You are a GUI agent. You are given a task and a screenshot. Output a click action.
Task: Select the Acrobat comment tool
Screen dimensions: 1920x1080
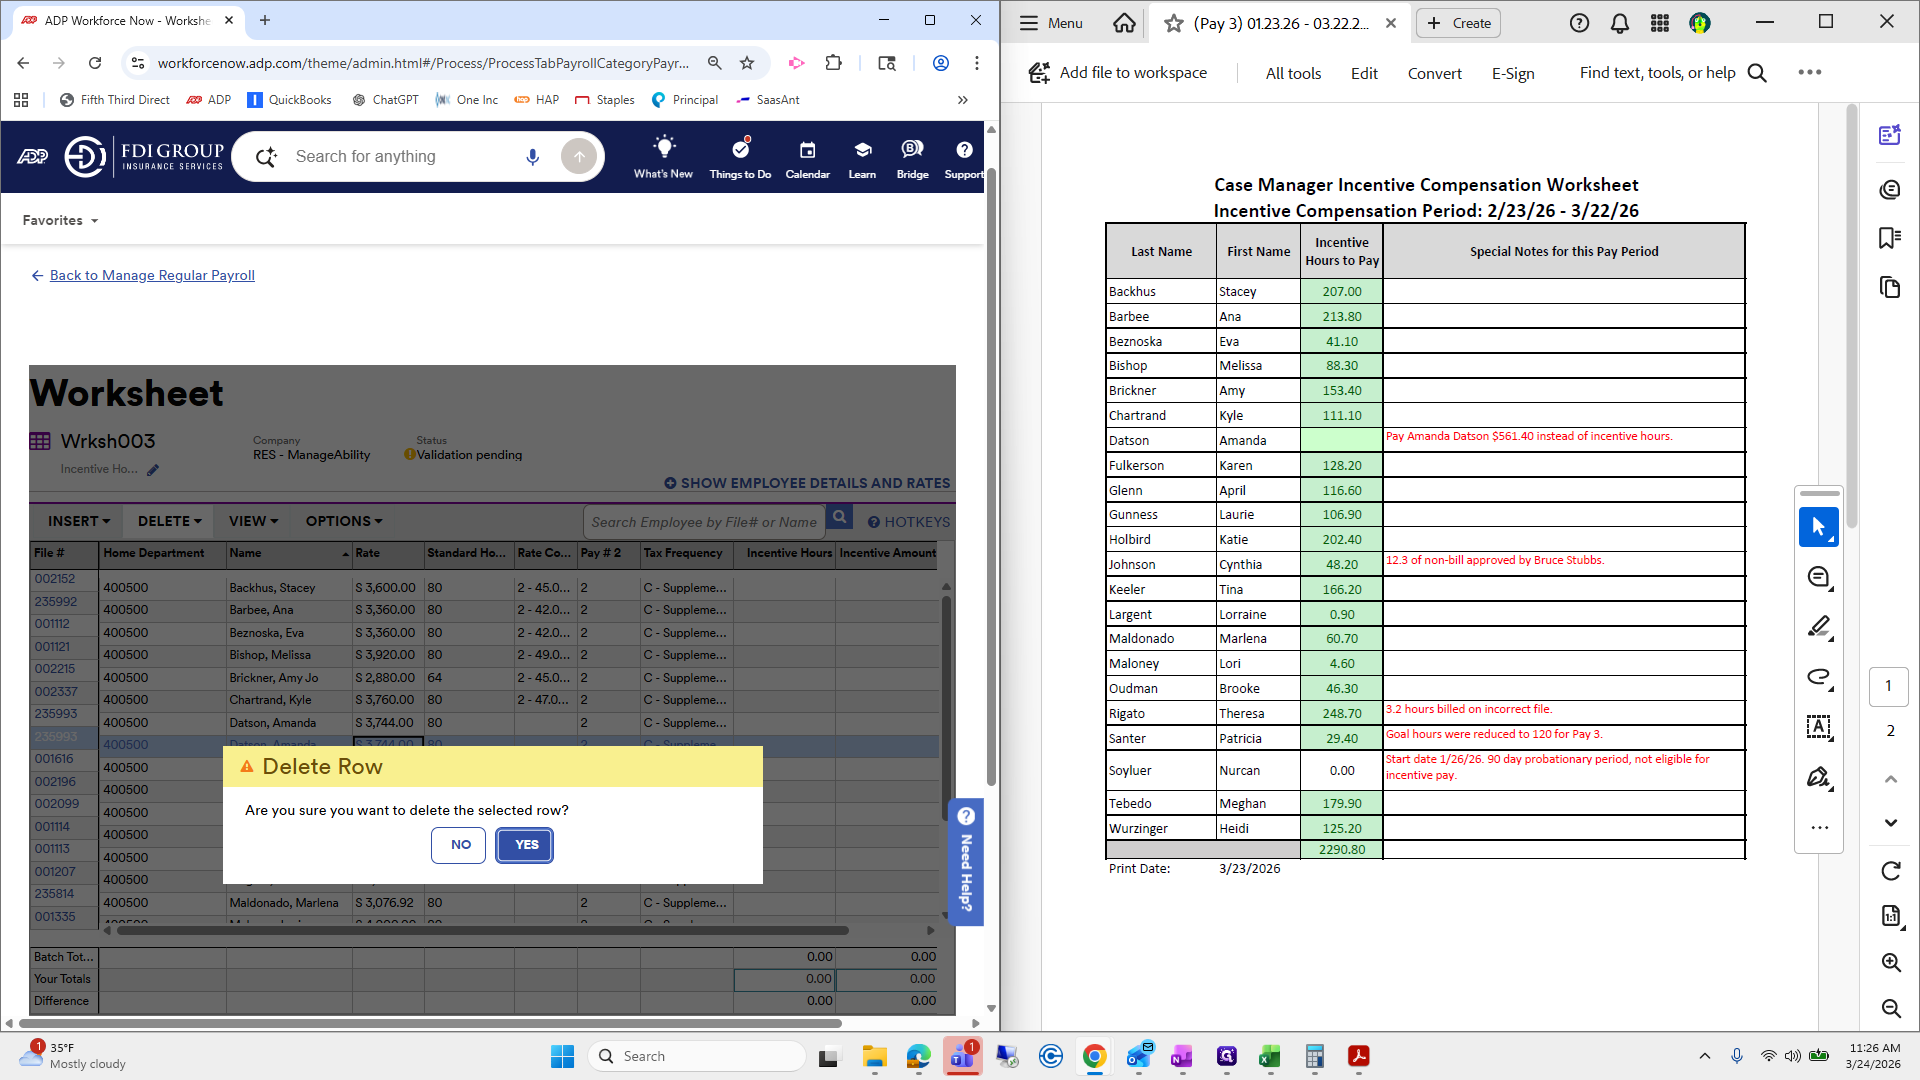(x=1818, y=577)
